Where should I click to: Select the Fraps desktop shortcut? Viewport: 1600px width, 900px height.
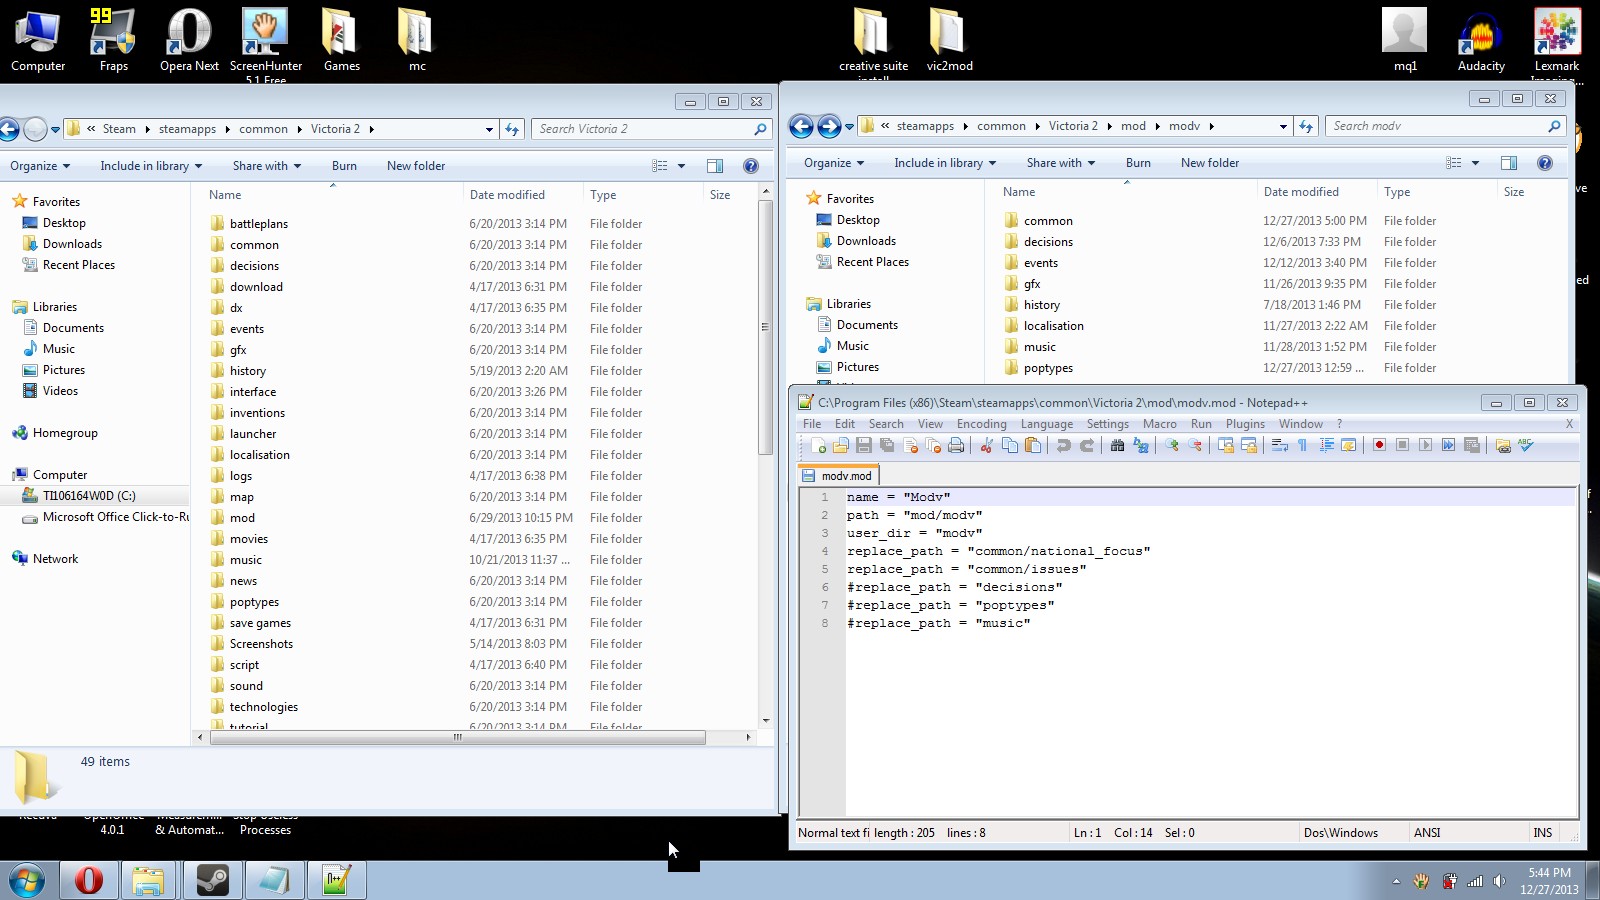coord(113,40)
